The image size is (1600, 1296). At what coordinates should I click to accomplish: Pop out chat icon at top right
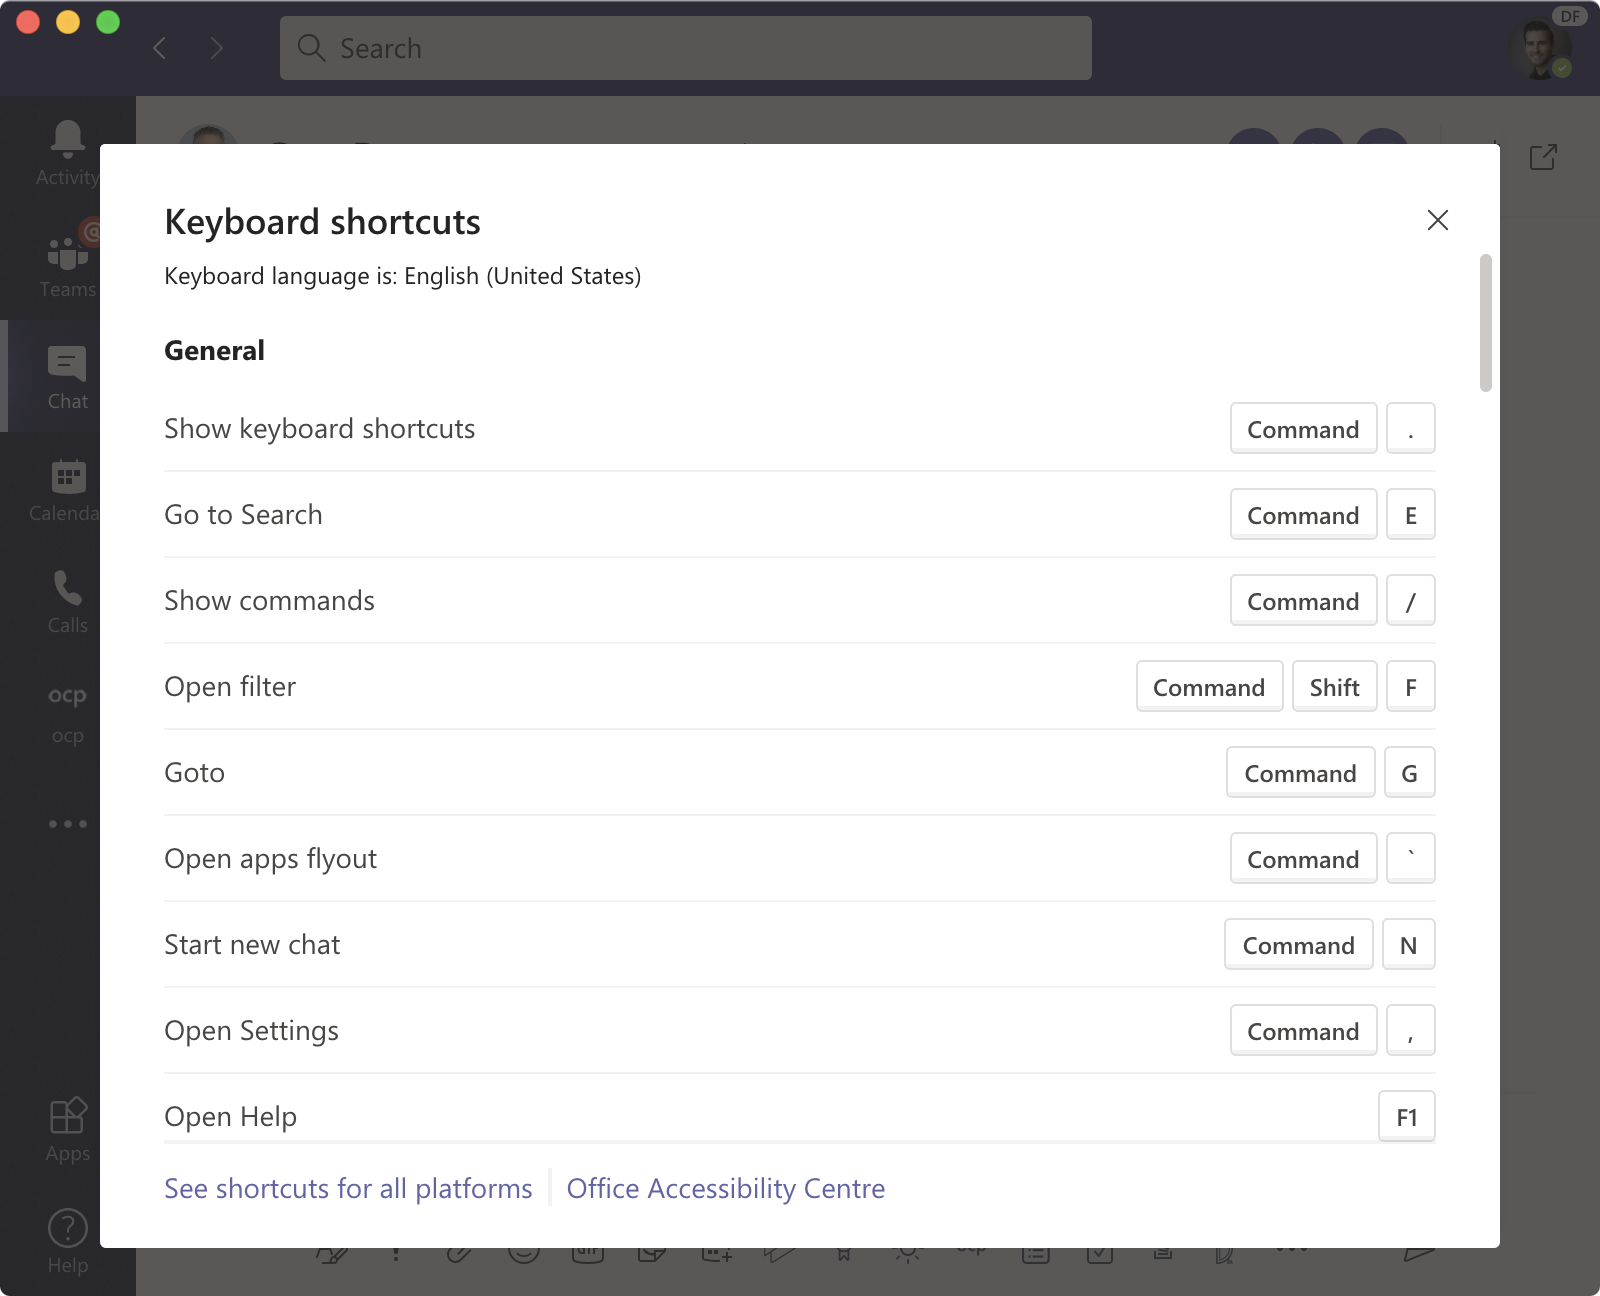(1543, 157)
